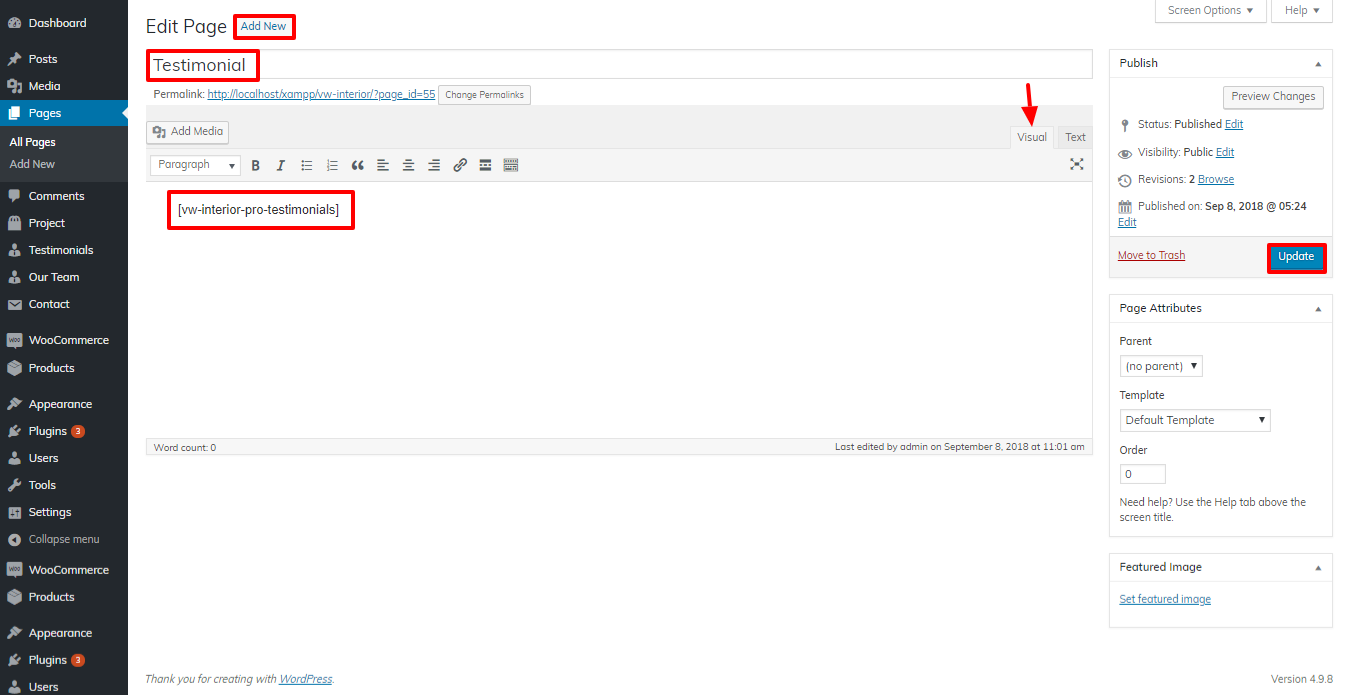The height and width of the screenshot is (695, 1346).
Task: Open the Paragraph format dropdown
Action: (x=195, y=165)
